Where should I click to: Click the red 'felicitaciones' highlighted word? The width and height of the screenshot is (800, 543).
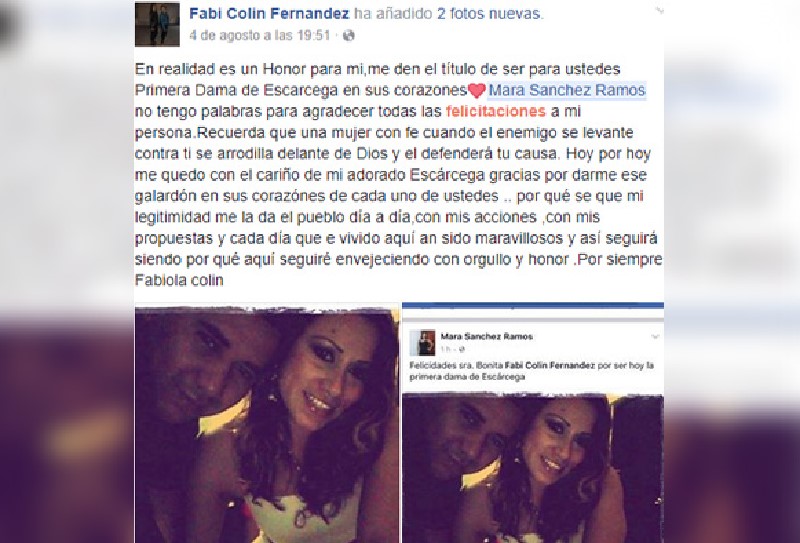[495, 111]
